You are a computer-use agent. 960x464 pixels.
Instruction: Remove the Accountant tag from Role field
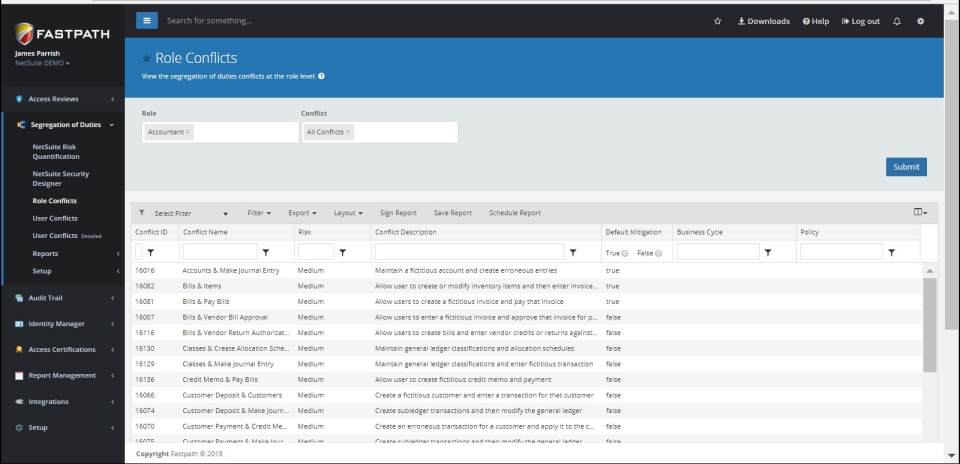coord(188,132)
